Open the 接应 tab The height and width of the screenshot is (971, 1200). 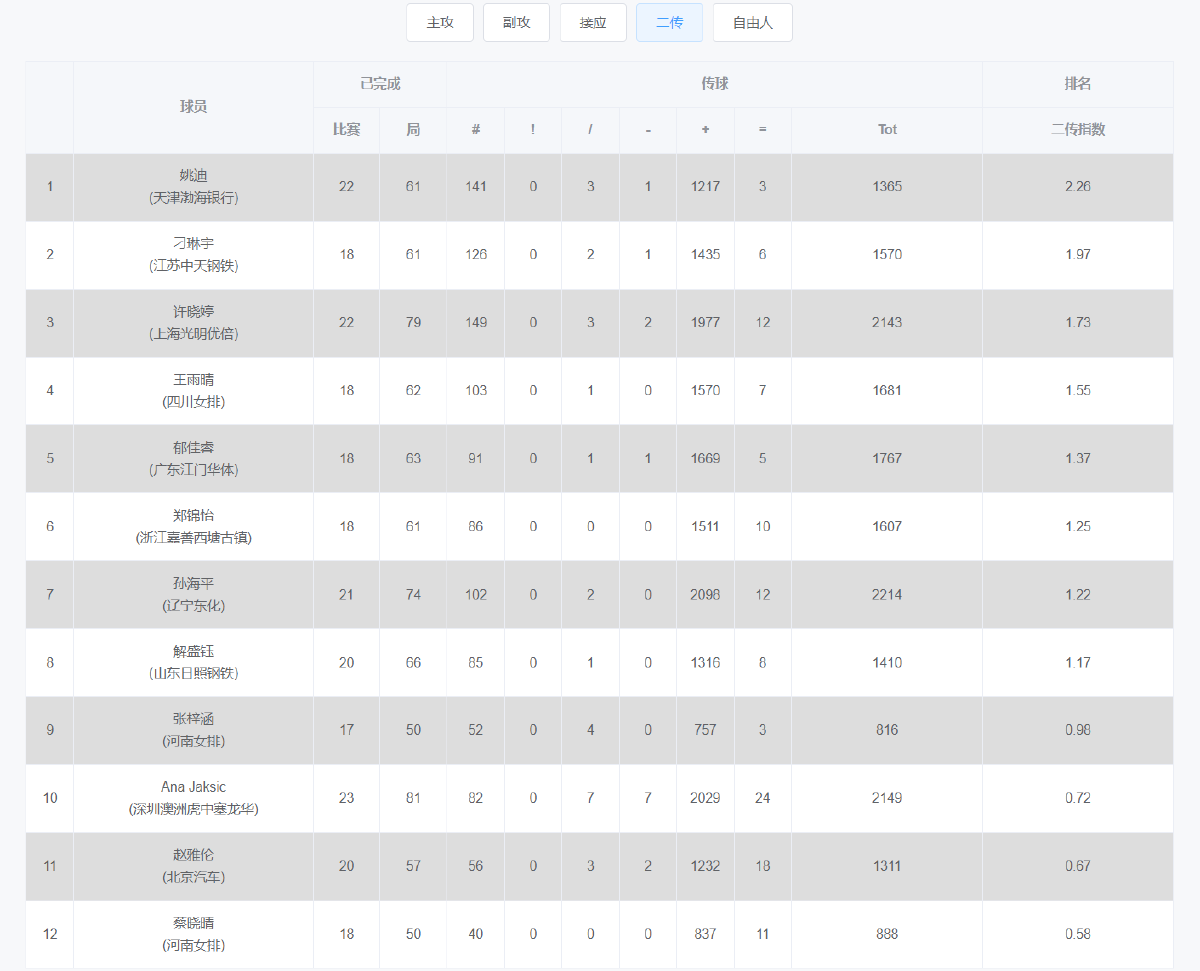pyautogui.click(x=593, y=22)
